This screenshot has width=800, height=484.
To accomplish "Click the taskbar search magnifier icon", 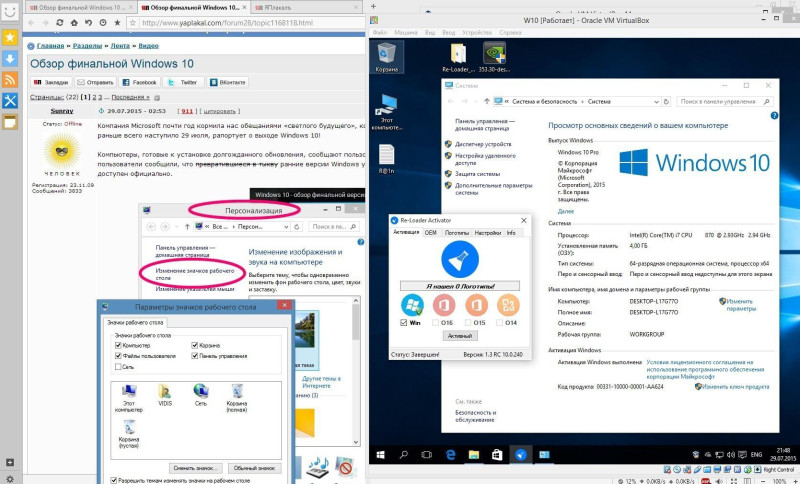I will [403, 455].
